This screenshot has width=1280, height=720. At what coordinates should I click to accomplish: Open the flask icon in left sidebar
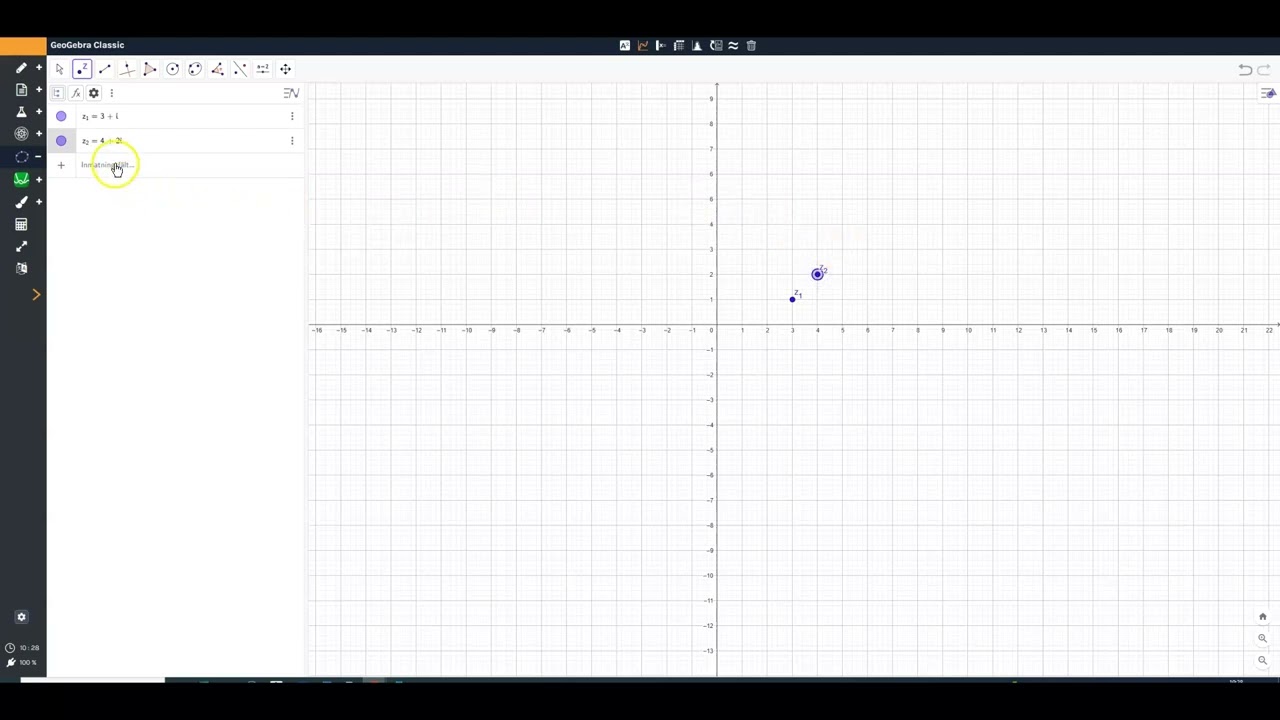coord(21,112)
